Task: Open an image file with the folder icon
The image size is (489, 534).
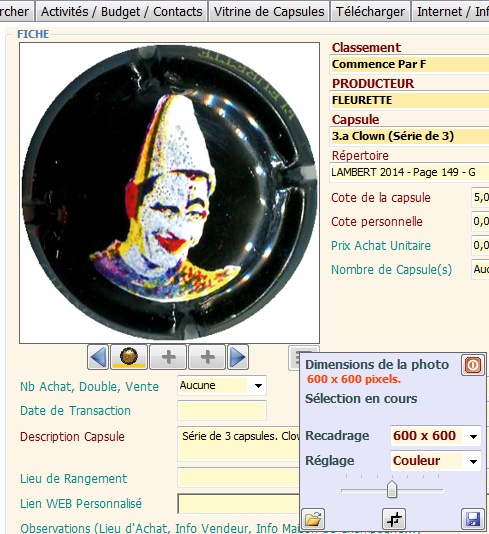Action: pyautogui.click(x=313, y=519)
